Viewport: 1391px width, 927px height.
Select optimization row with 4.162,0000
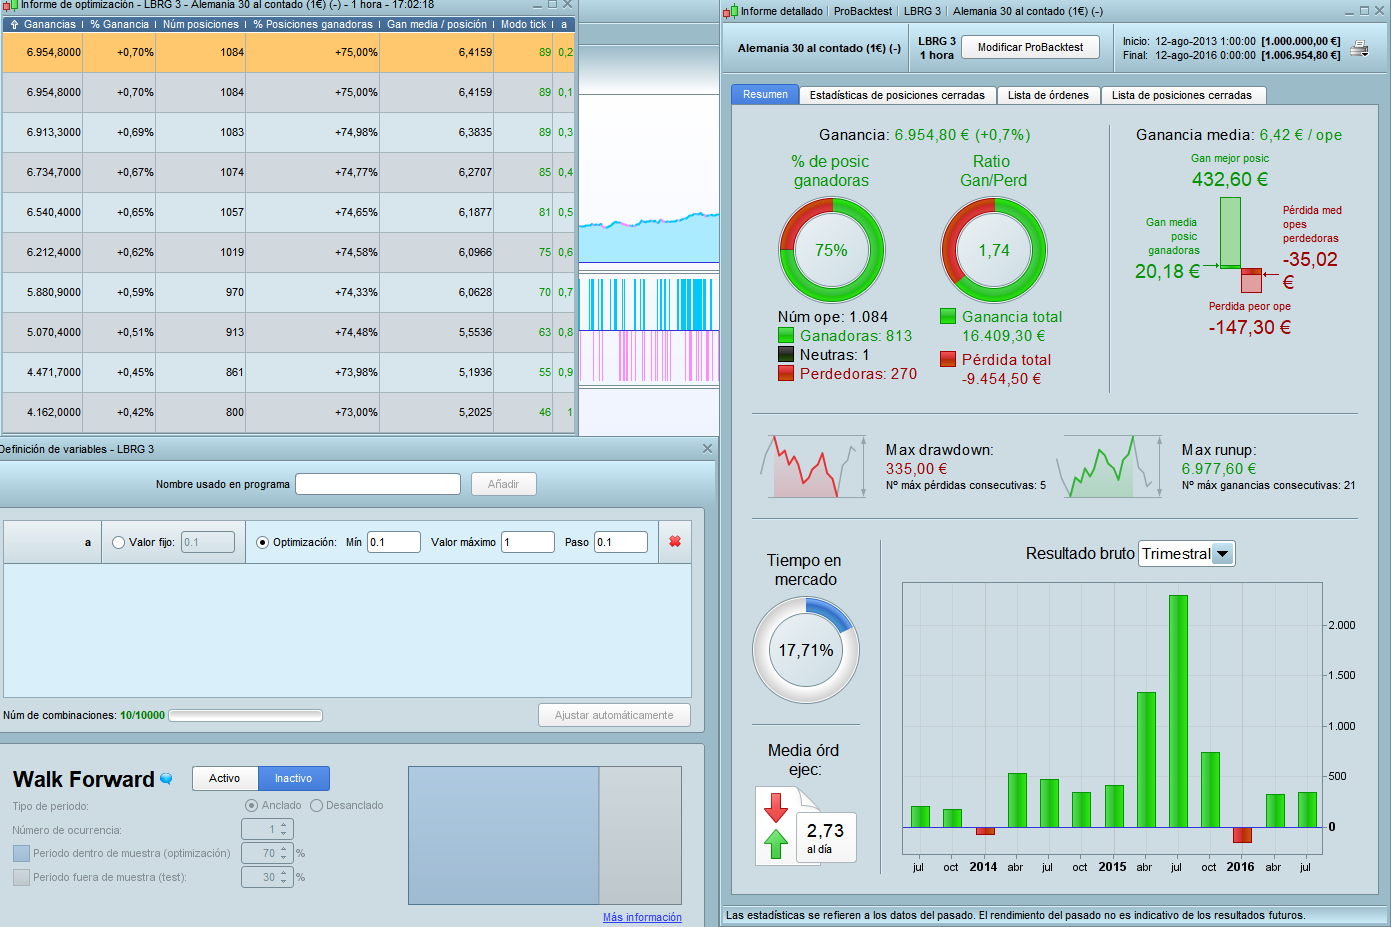289,412
